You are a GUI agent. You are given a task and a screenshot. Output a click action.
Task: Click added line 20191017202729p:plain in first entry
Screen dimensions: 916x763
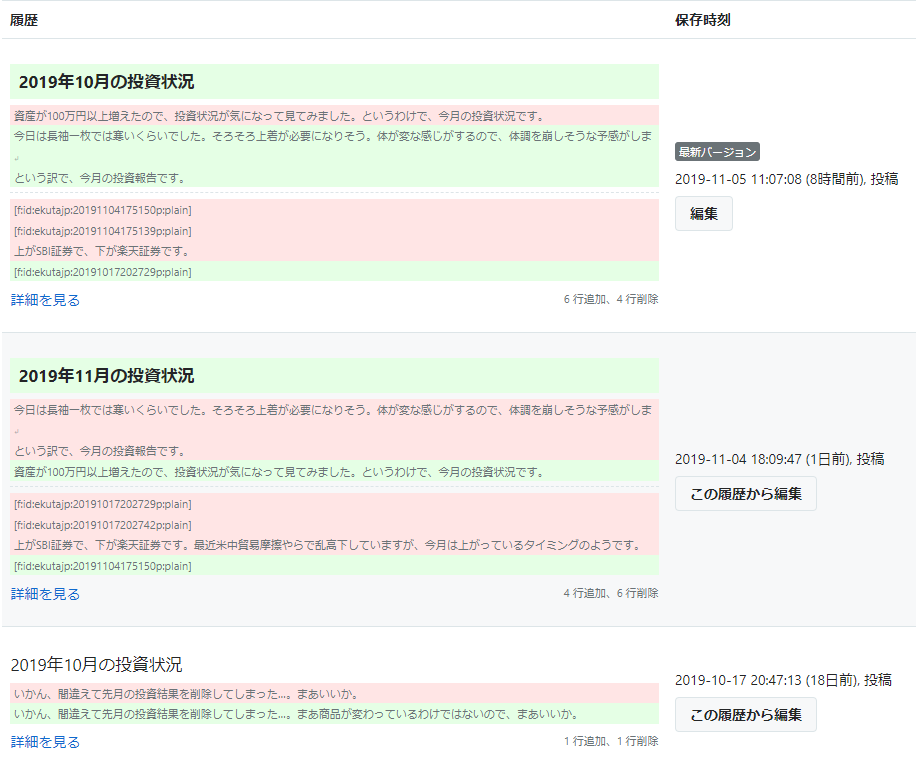click(x=334, y=272)
